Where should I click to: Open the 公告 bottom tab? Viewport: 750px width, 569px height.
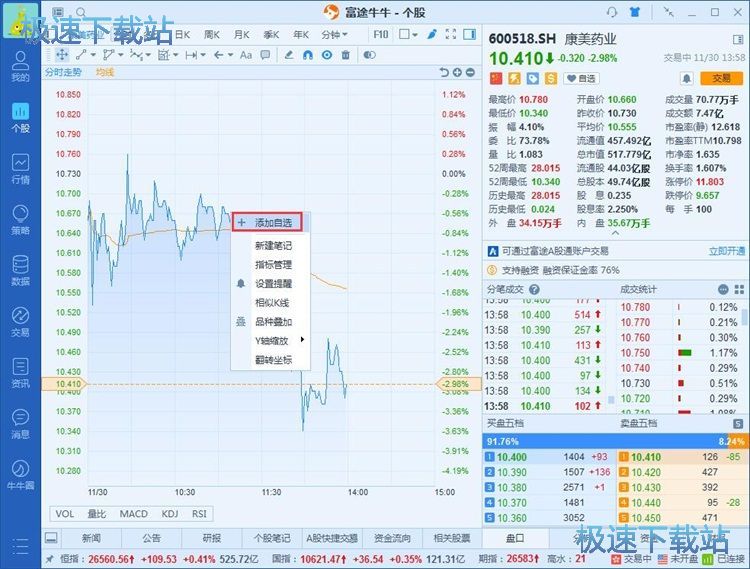[152, 538]
